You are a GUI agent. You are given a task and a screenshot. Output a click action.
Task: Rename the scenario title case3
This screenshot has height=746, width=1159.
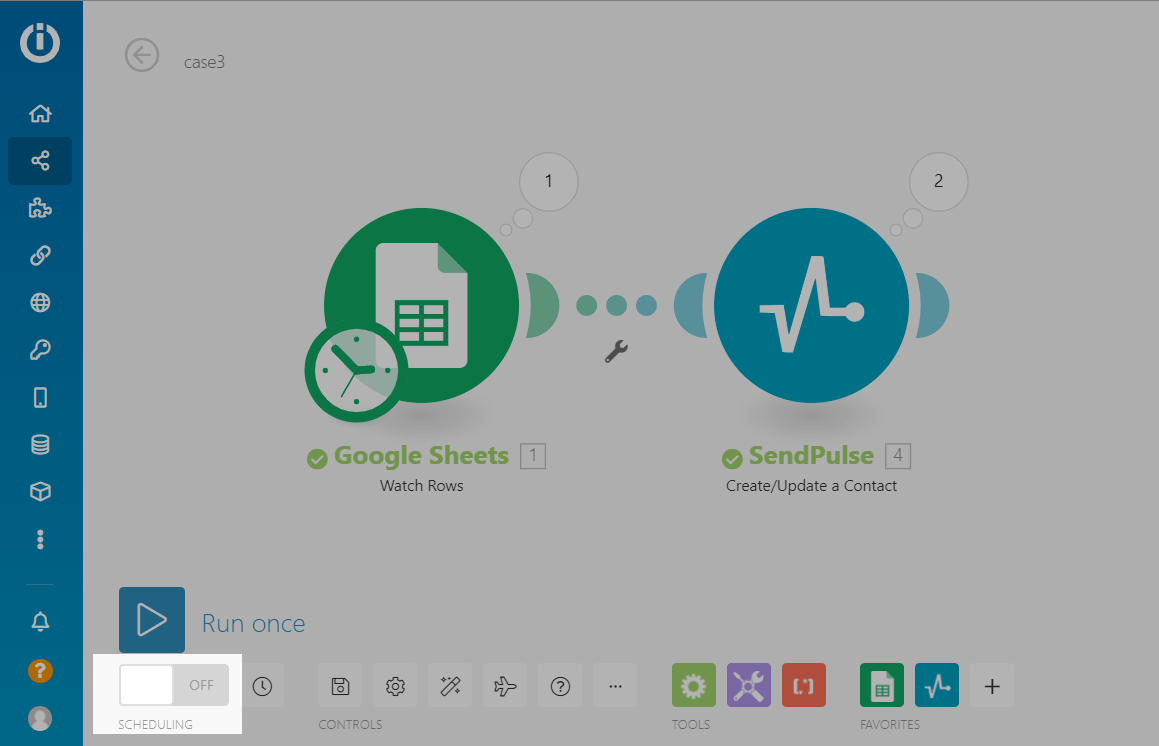pyautogui.click(x=204, y=62)
